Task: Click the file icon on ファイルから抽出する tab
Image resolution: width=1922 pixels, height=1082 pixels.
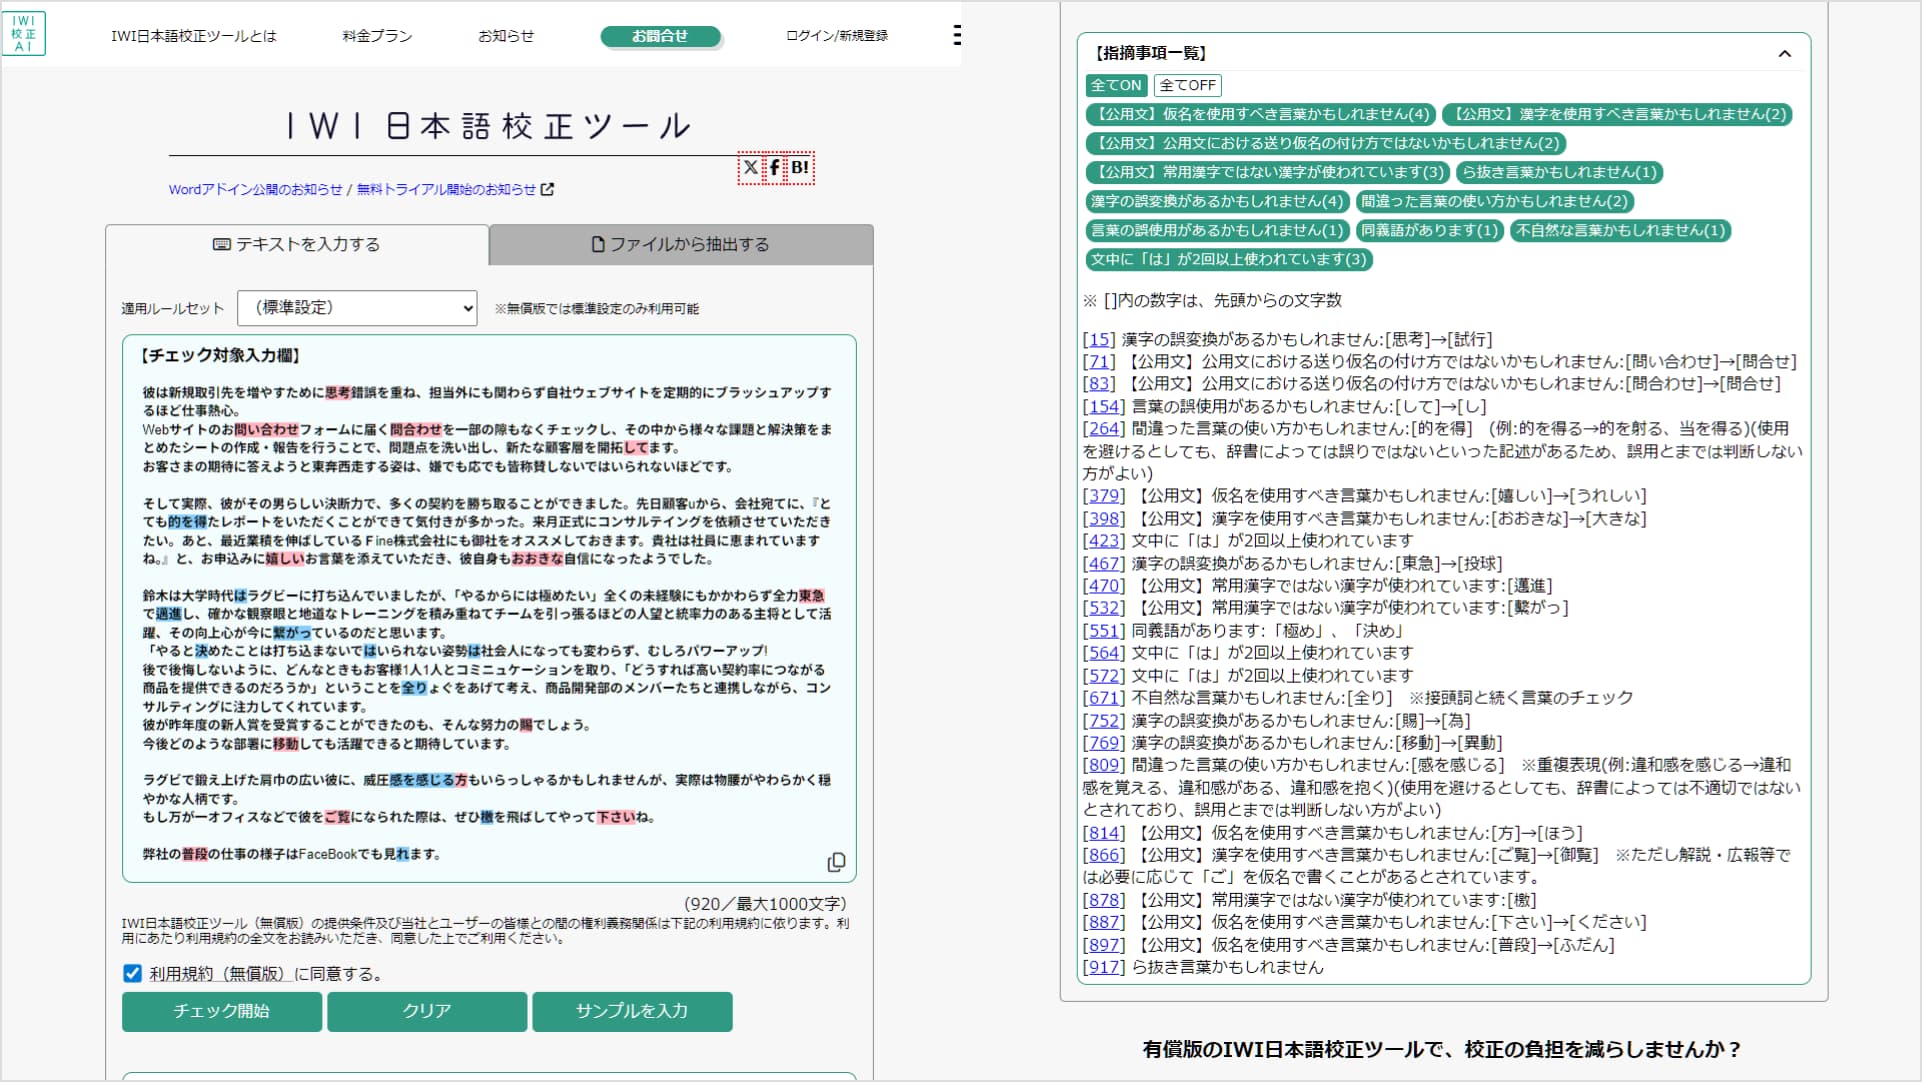Action: tap(597, 243)
